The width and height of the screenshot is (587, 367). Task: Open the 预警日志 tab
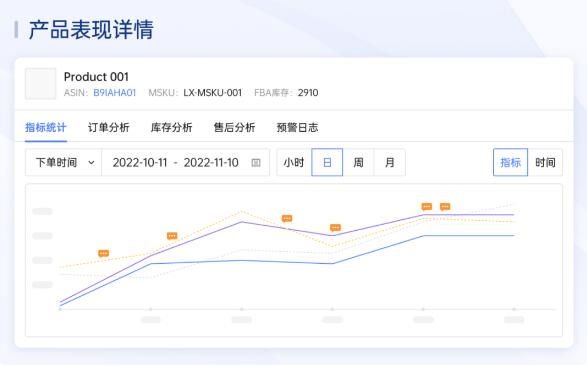click(297, 128)
